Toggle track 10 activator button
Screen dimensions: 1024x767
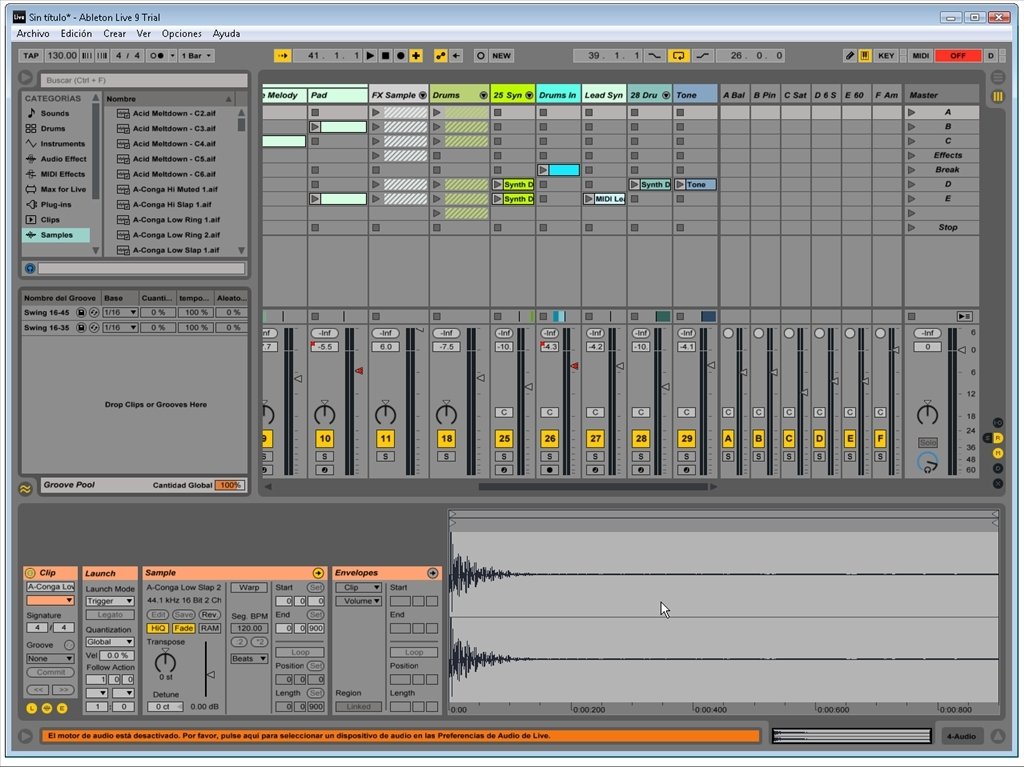click(x=325, y=438)
